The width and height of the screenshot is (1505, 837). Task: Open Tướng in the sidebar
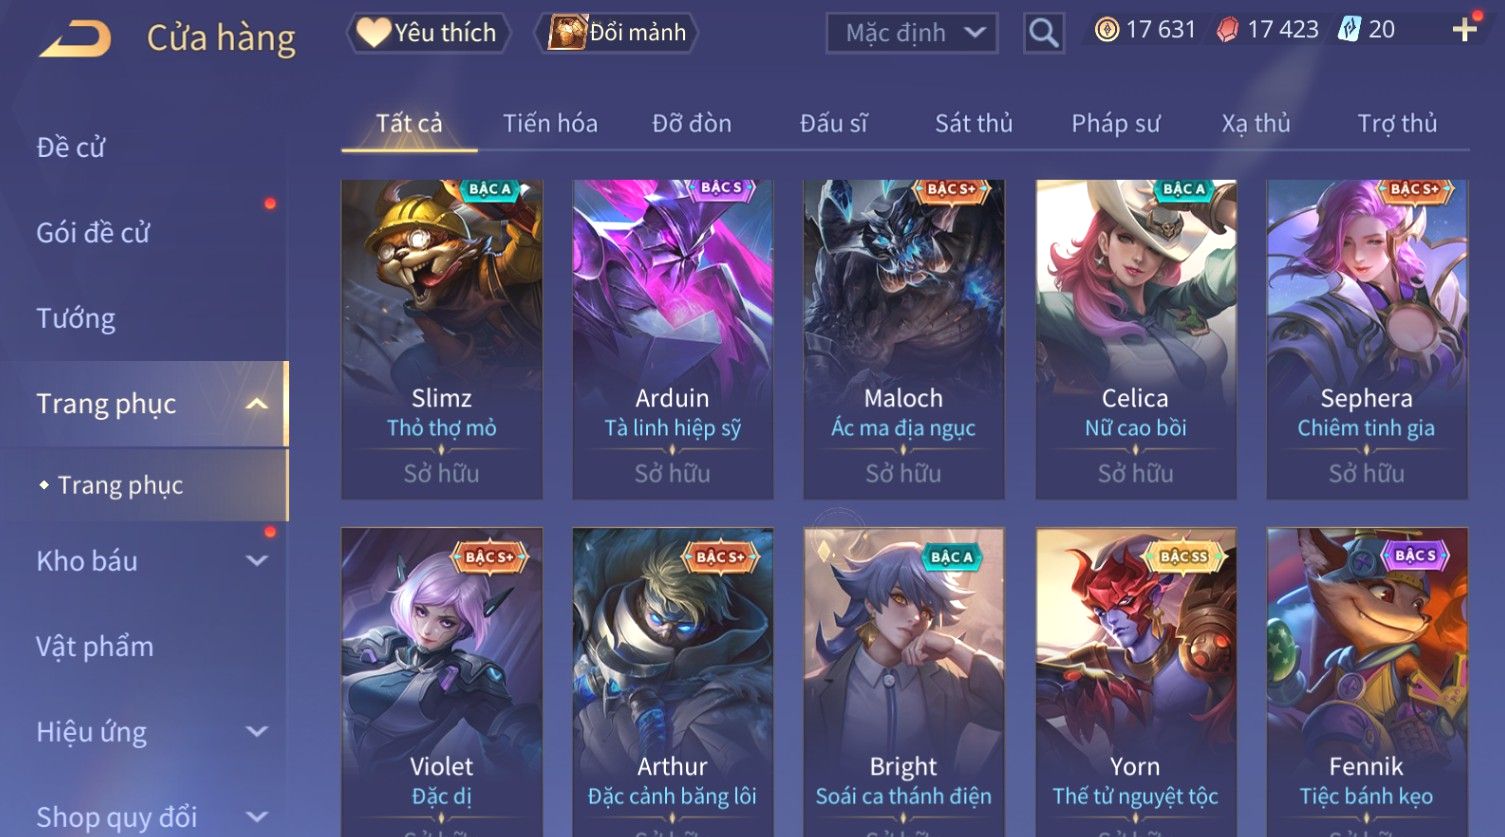point(76,318)
